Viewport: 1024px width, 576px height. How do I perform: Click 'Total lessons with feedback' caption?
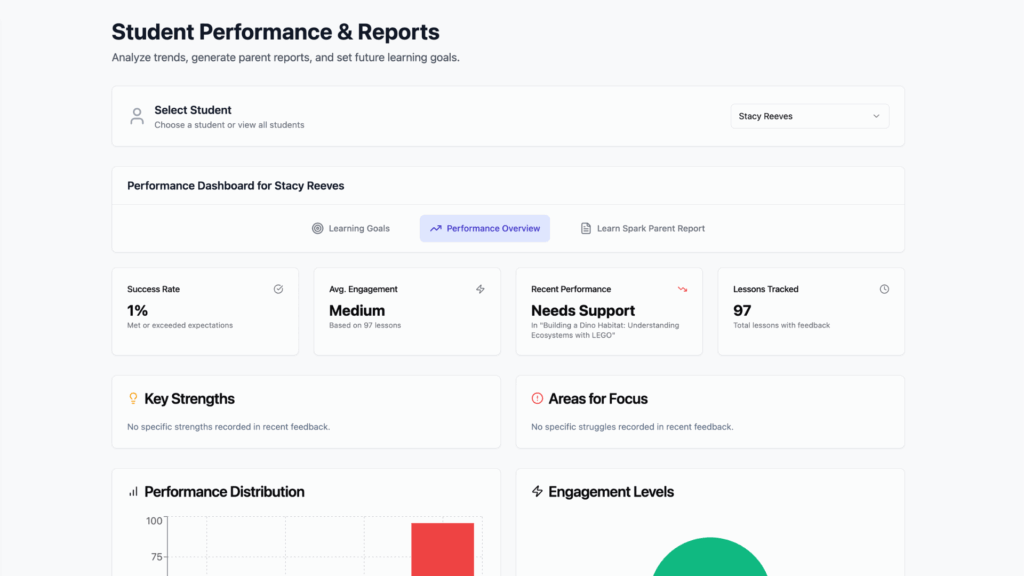tap(781, 325)
